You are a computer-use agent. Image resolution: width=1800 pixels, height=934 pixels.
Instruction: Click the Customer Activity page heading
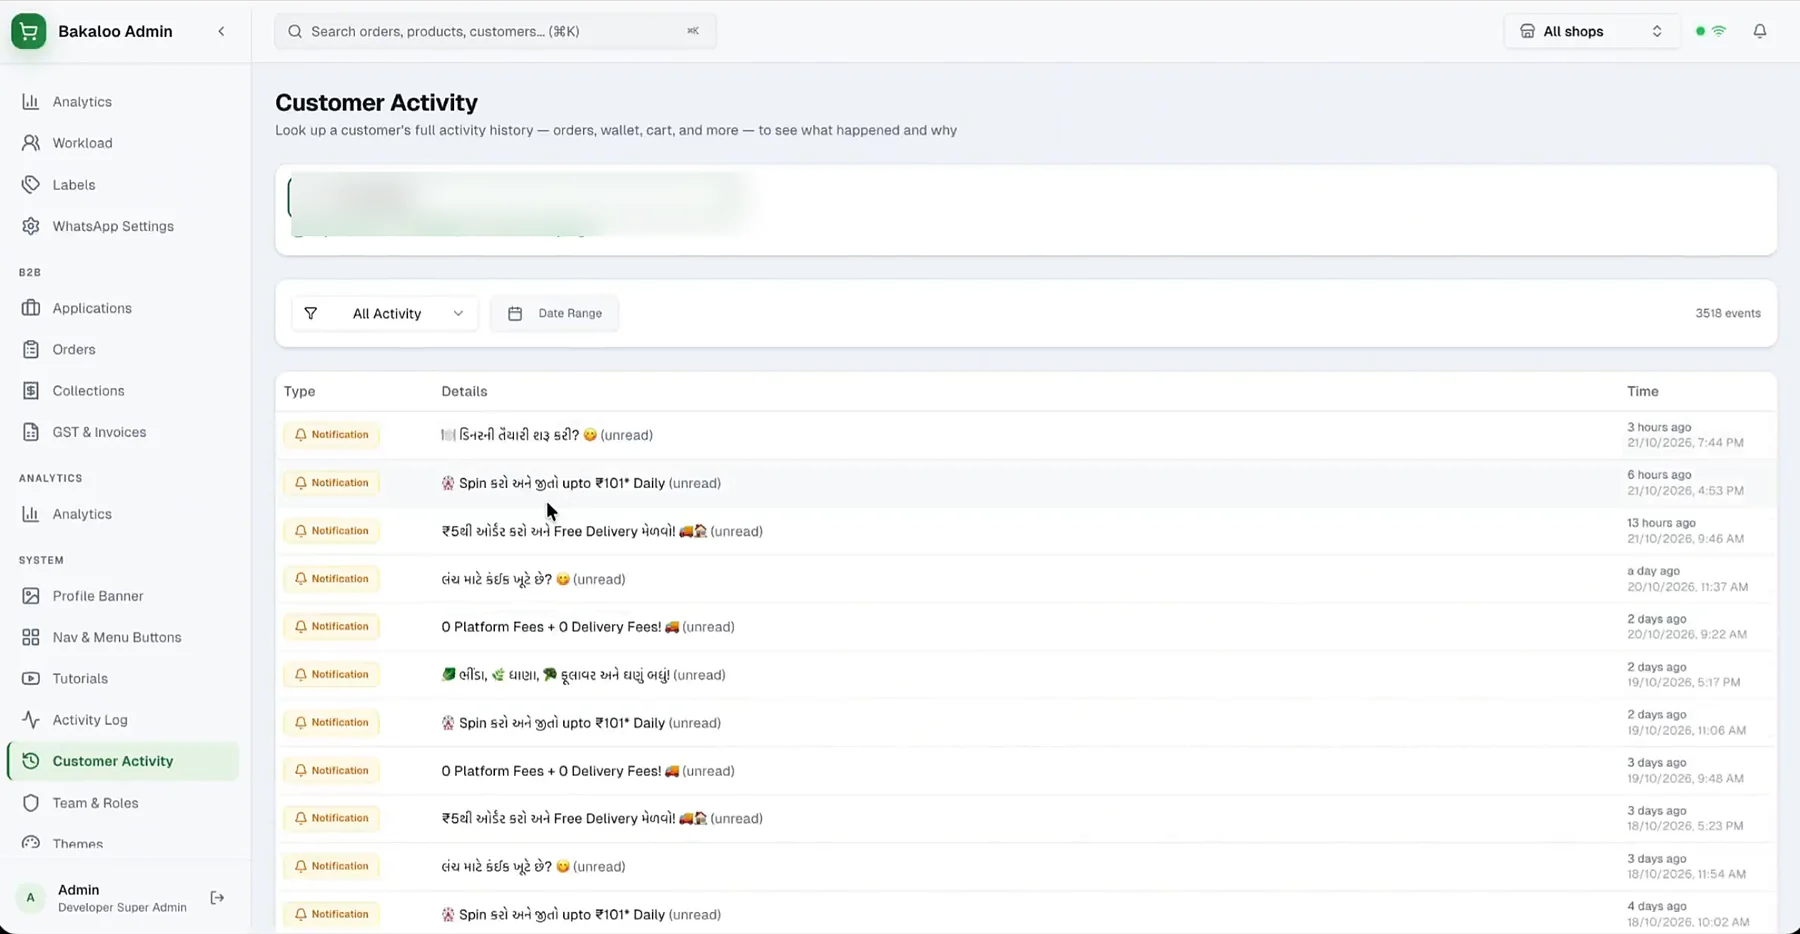point(376,102)
